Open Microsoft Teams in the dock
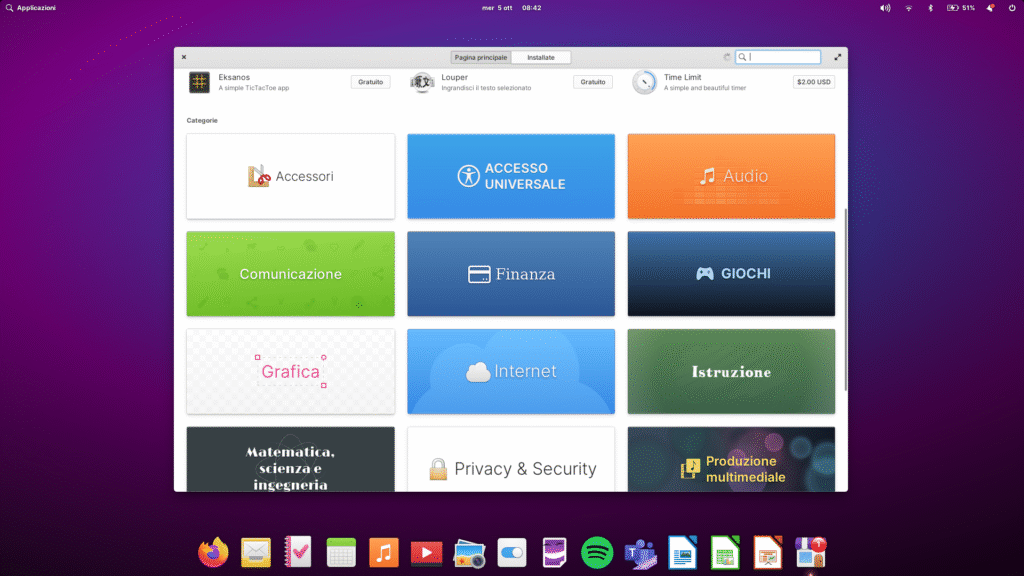The image size is (1024, 576). coord(639,552)
